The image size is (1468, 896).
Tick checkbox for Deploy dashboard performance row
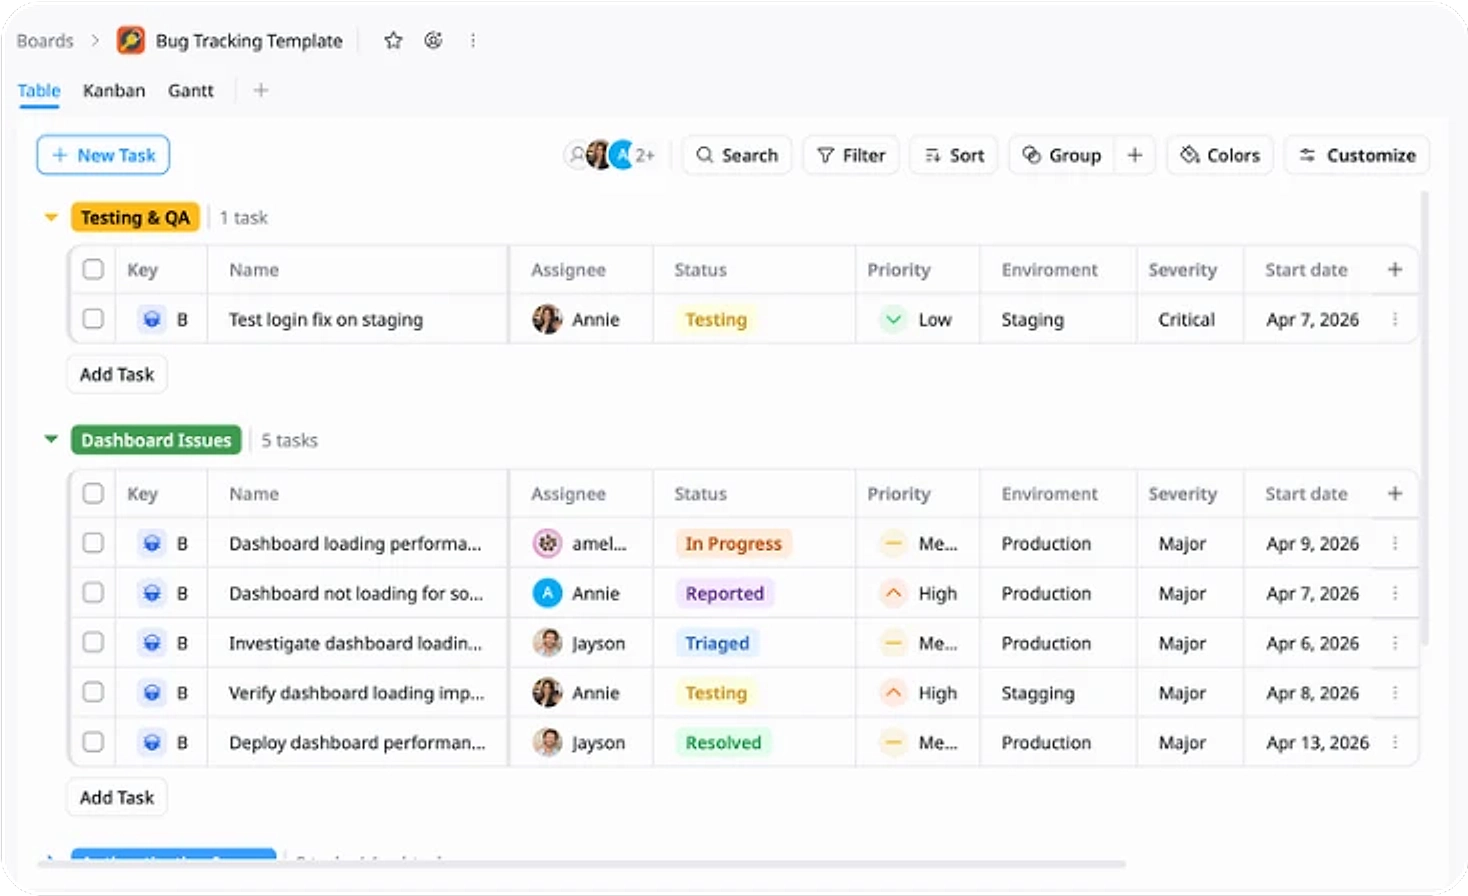click(93, 742)
